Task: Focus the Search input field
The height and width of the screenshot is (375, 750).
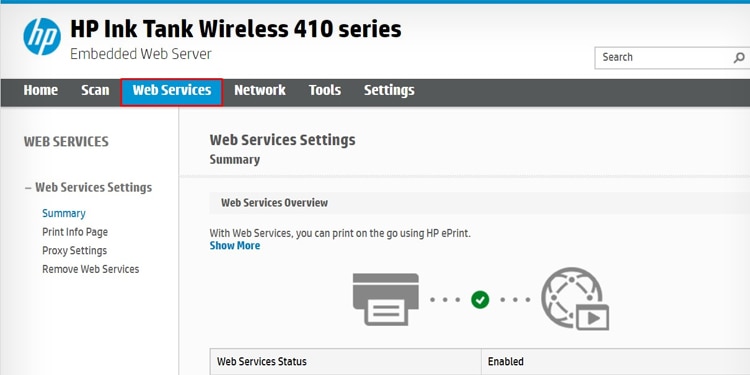Action: pos(664,58)
